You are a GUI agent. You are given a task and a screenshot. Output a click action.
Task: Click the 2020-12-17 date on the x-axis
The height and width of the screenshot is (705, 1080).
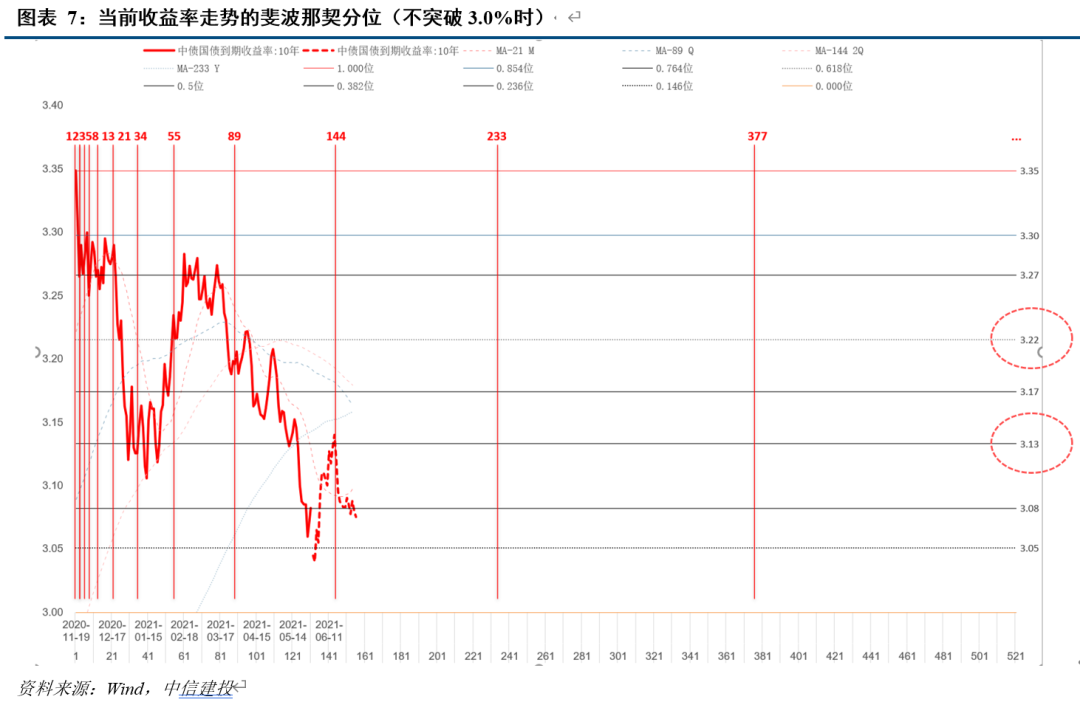(112, 631)
